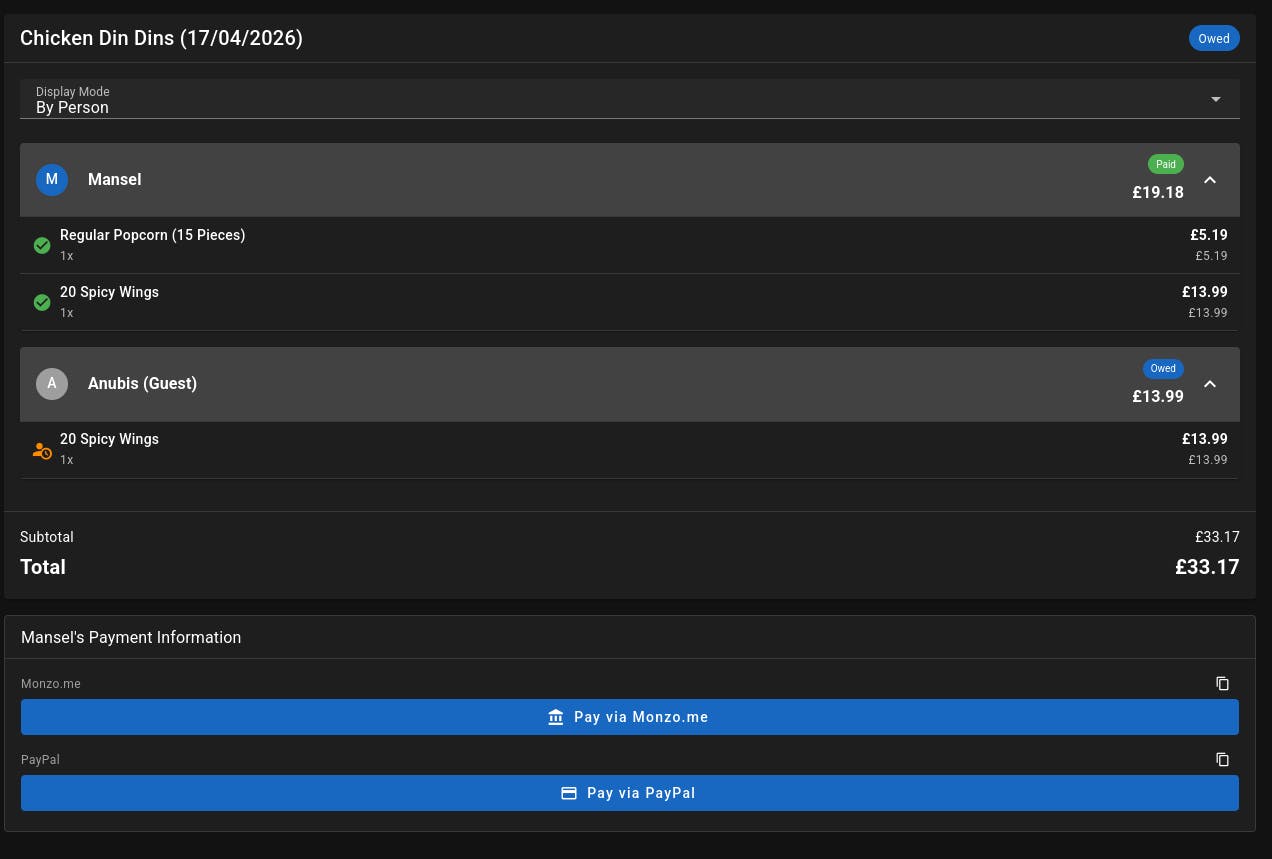Pay via PayPal button

pos(630,793)
